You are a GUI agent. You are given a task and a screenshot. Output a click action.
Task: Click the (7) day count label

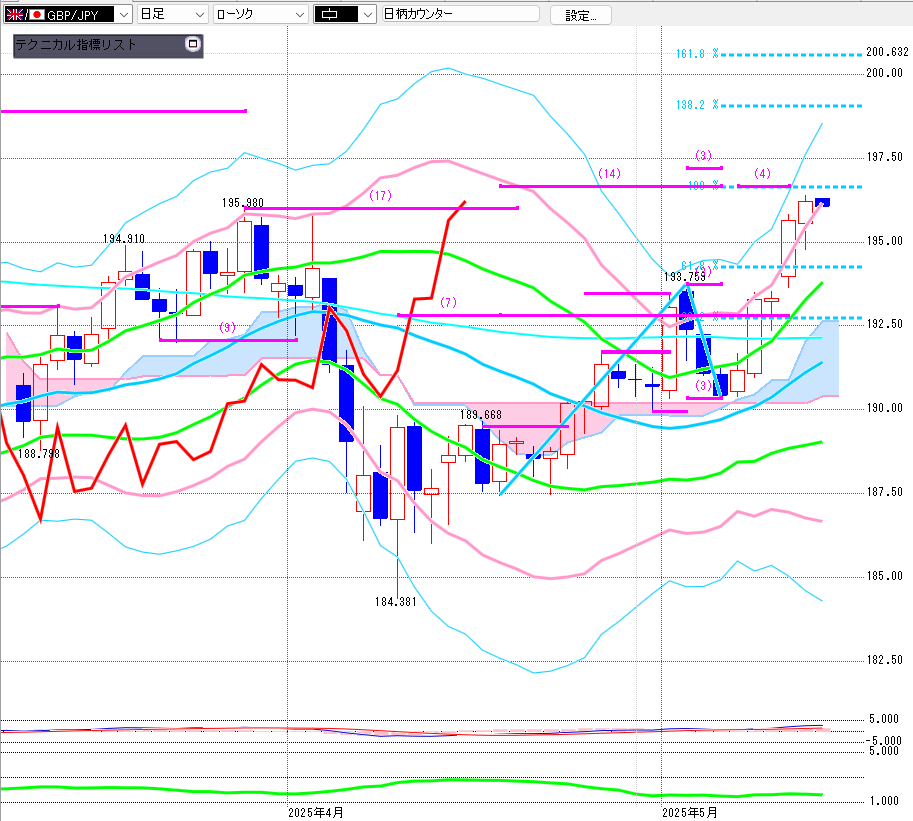click(x=448, y=302)
